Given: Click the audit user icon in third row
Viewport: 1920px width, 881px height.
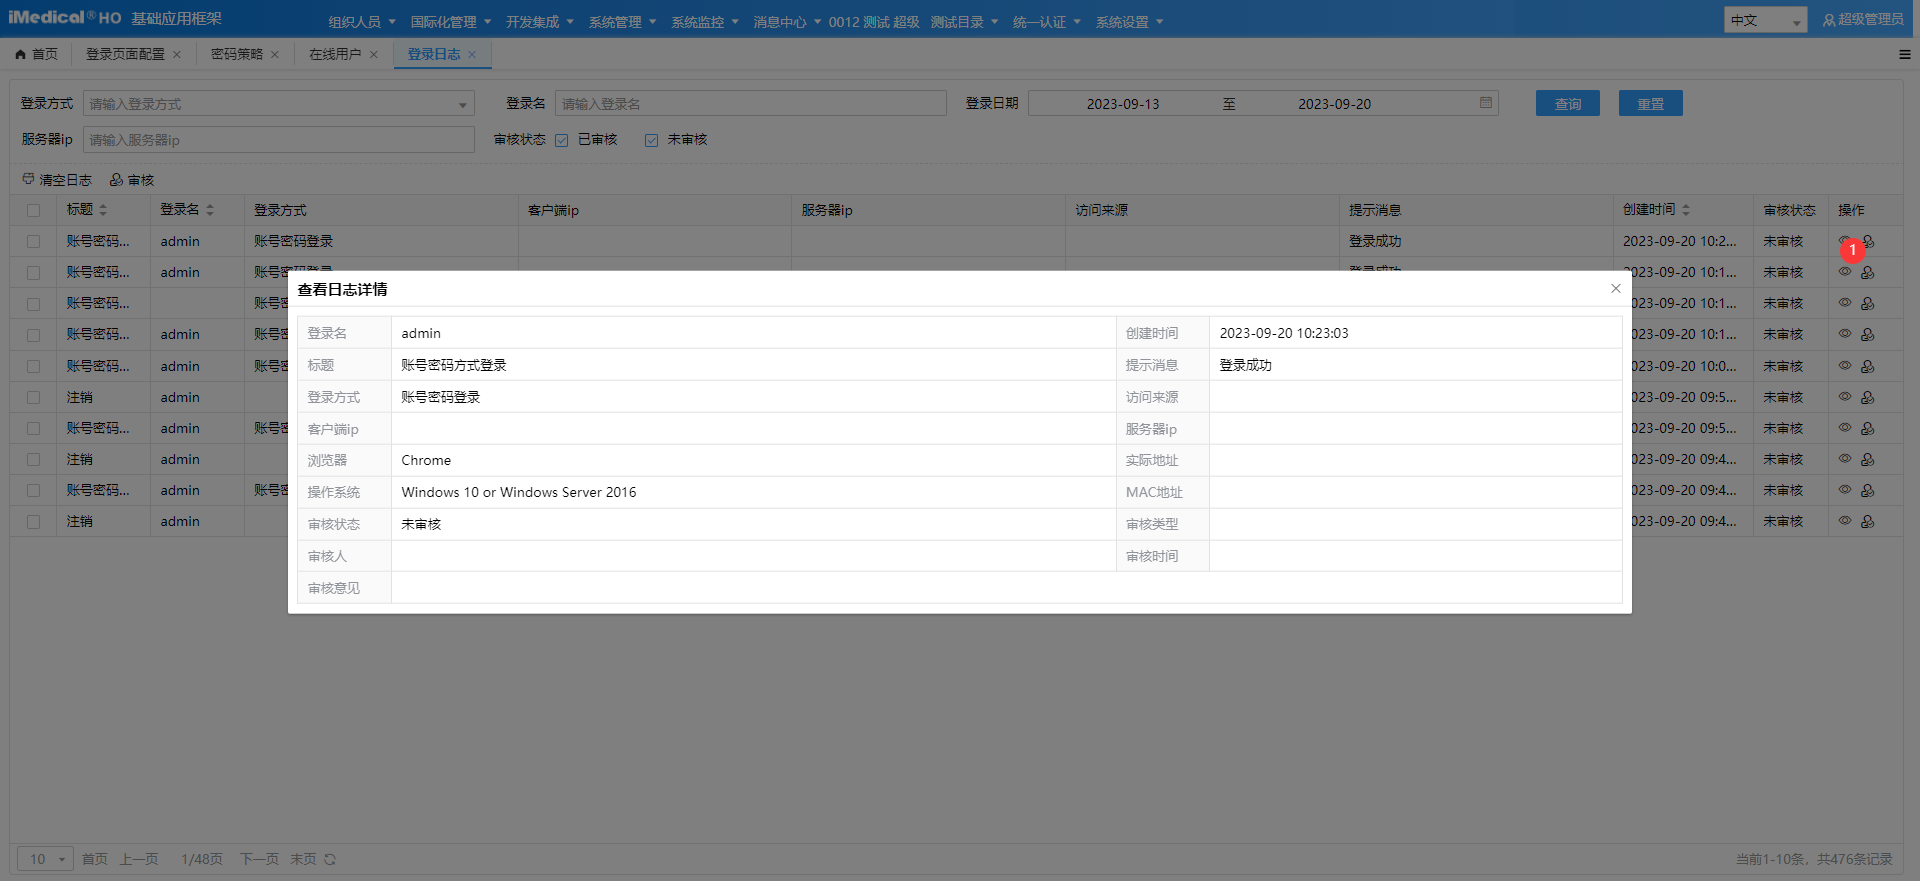Looking at the screenshot, I should click(1867, 303).
